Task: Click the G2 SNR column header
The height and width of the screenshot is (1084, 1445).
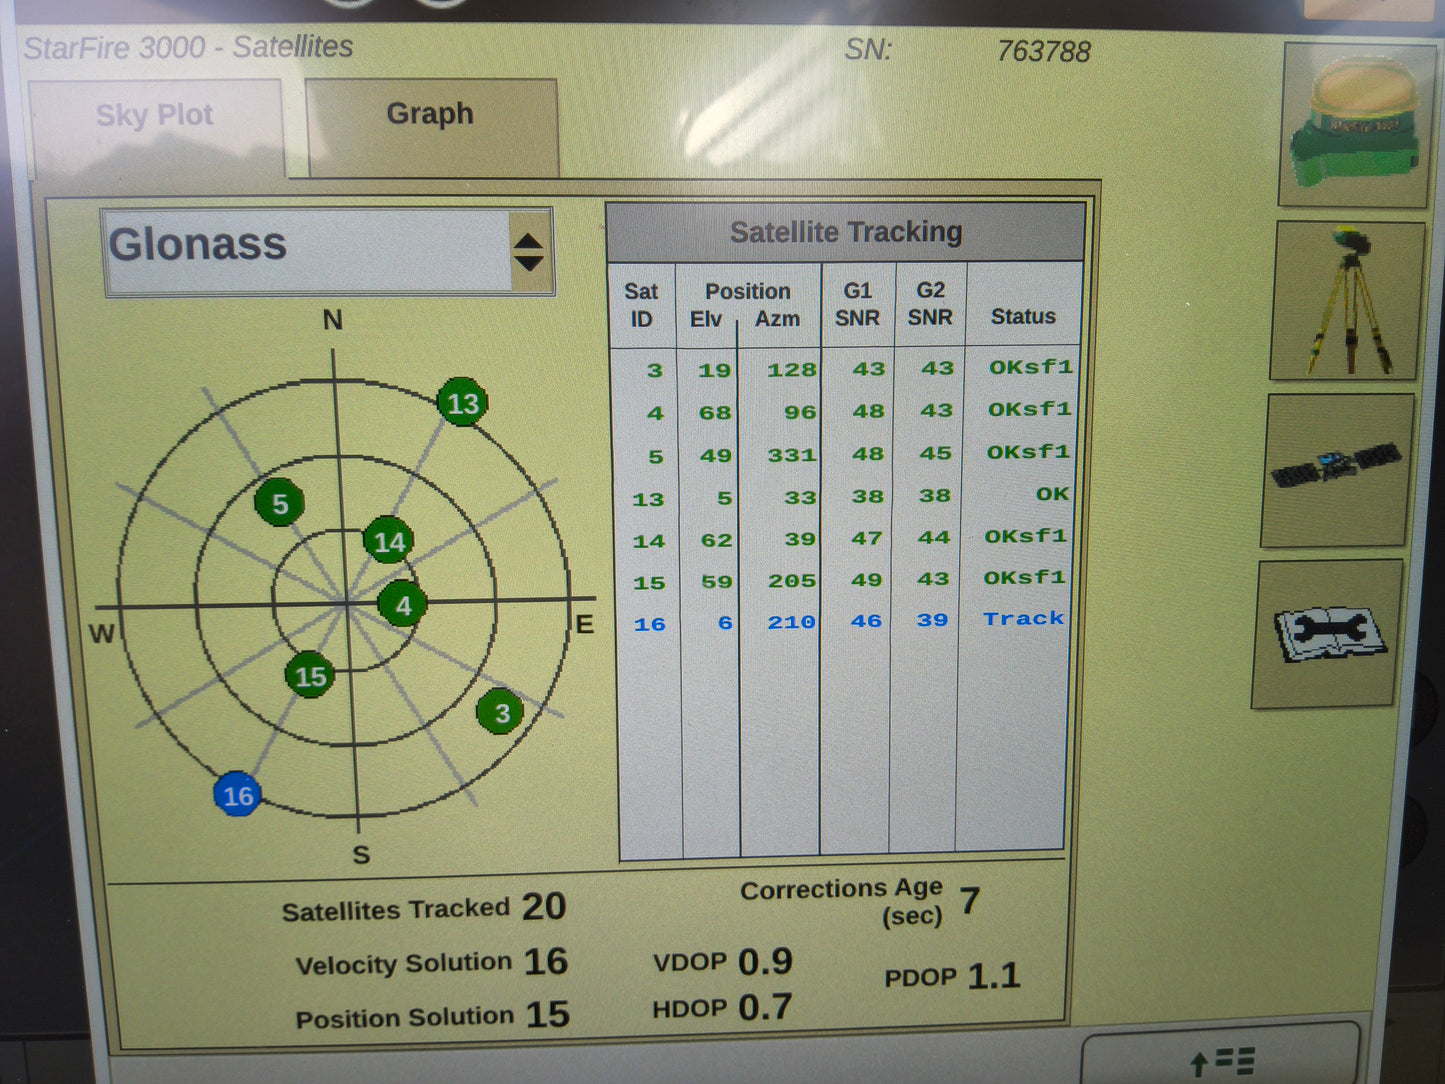Action: pyautogui.click(x=930, y=304)
